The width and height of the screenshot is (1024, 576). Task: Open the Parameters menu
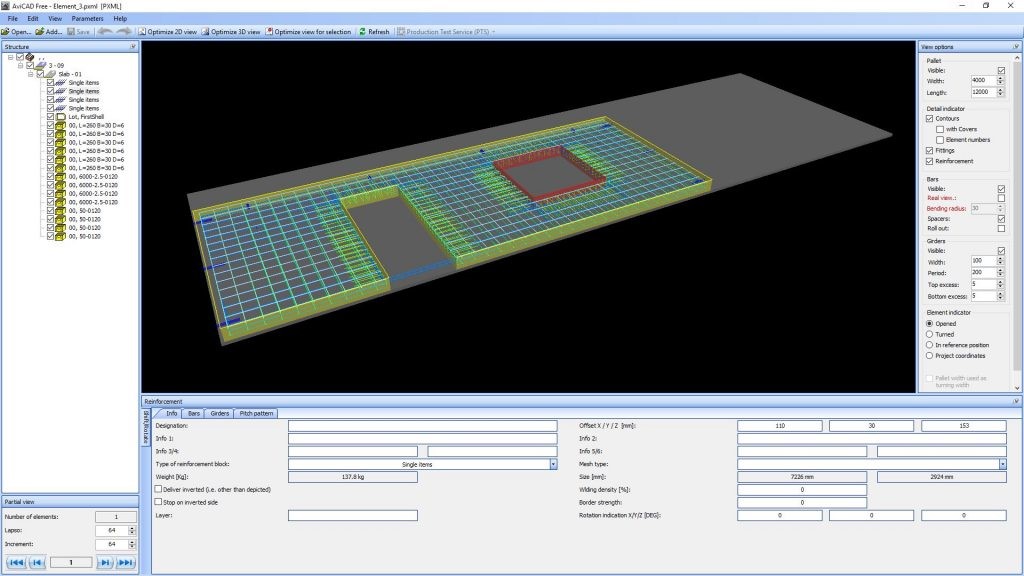tap(87, 18)
